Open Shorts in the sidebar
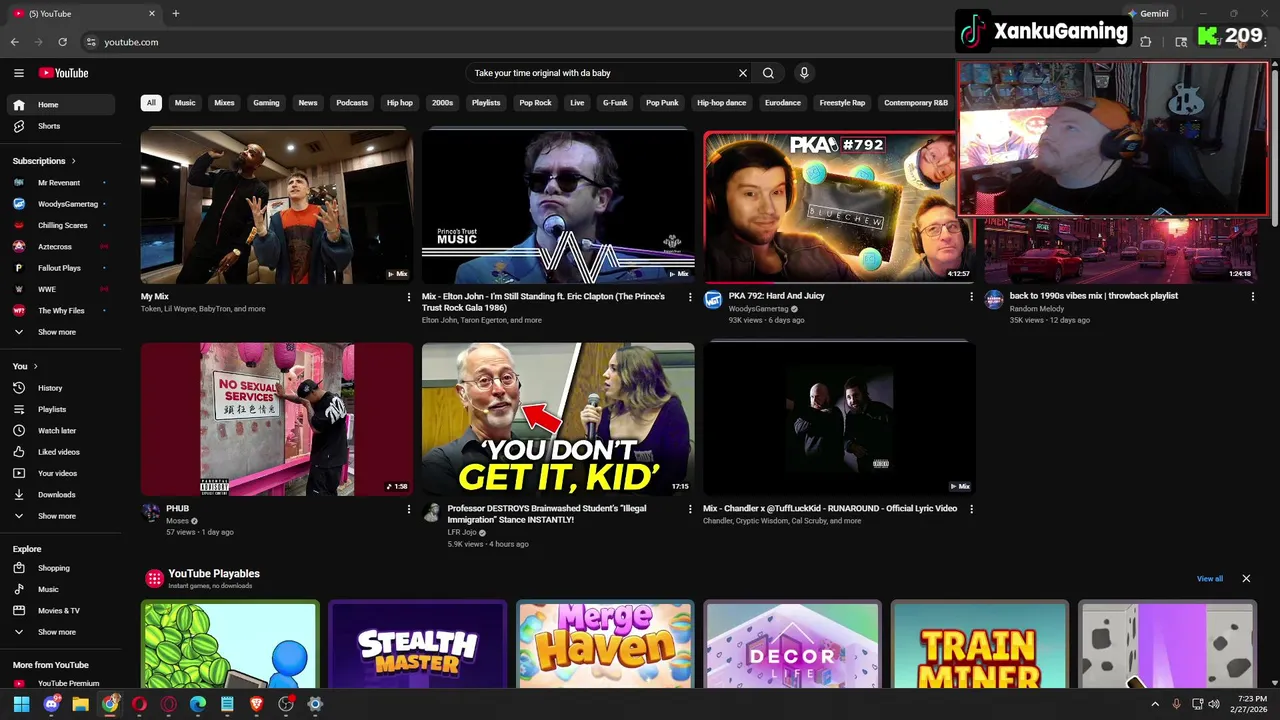This screenshot has width=1280, height=720. point(60,126)
